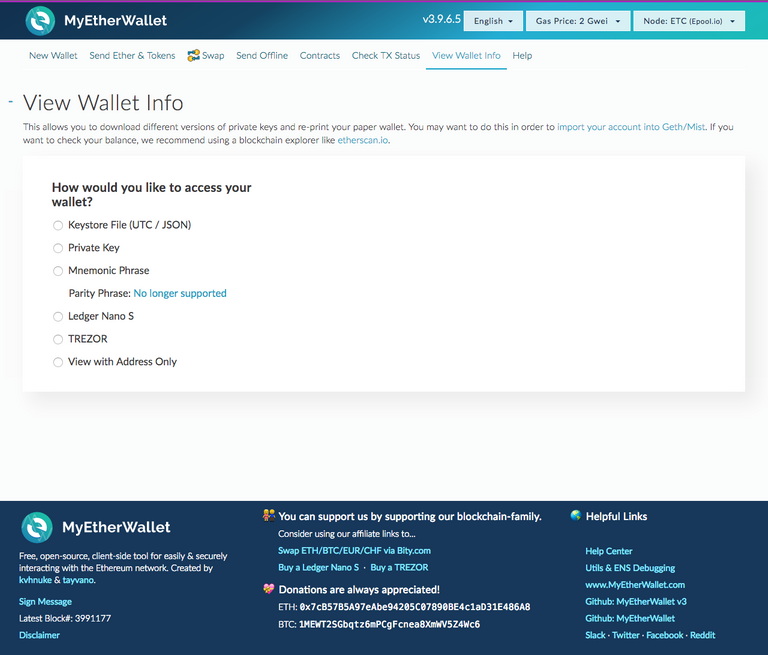
Task: Open the Slack link
Action: pos(595,635)
